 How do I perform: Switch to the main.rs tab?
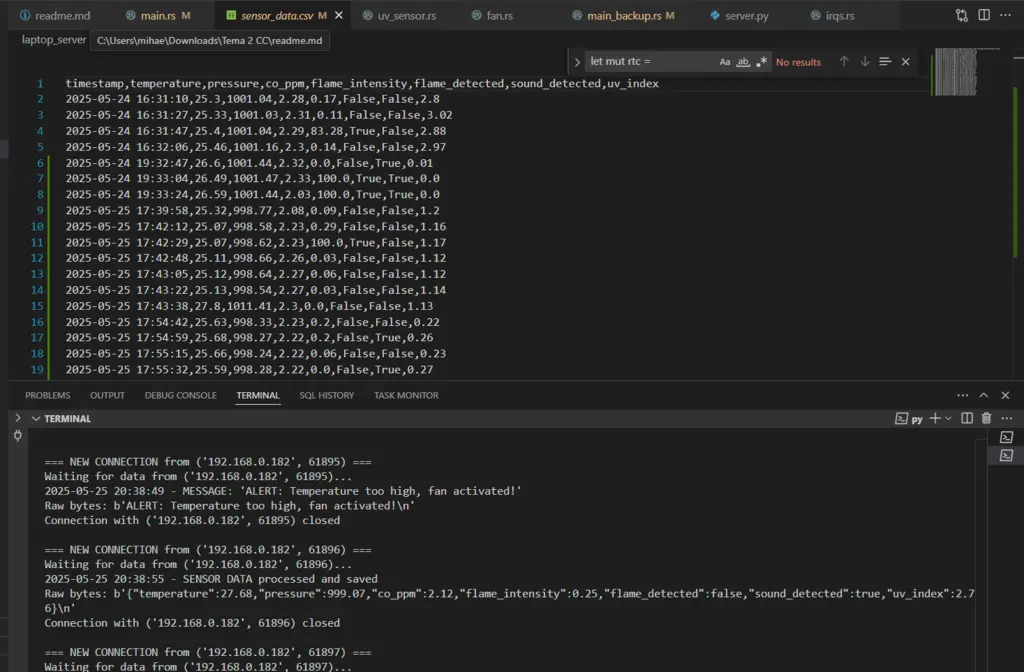(158, 15)
